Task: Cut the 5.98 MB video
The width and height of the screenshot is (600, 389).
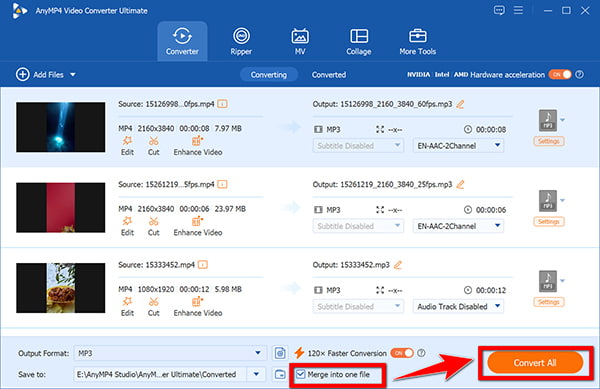Action: [x=153, y=306]
